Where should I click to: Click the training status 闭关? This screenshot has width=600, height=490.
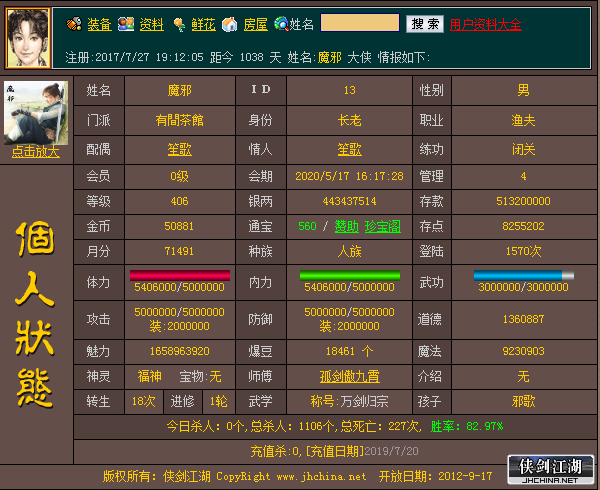pyautogui.click(x=523, y=150)
